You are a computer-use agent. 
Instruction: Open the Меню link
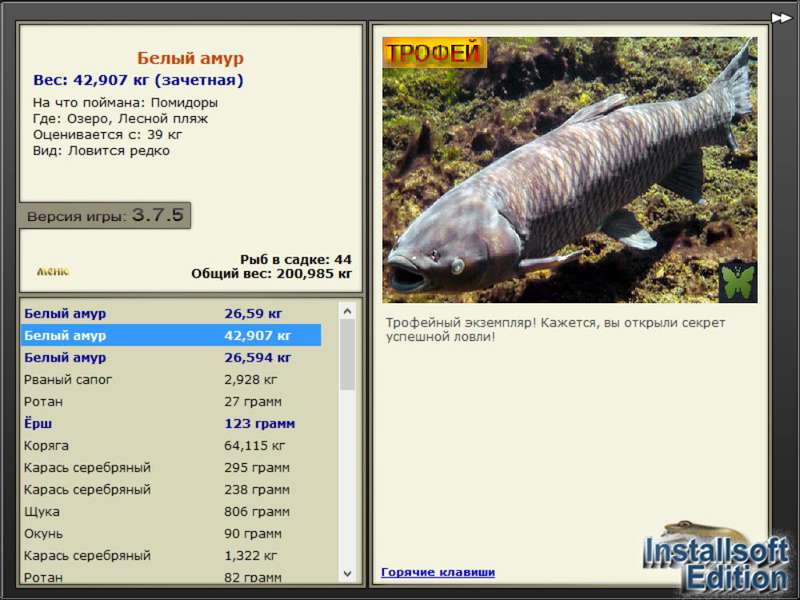click(x=53, y=271)
